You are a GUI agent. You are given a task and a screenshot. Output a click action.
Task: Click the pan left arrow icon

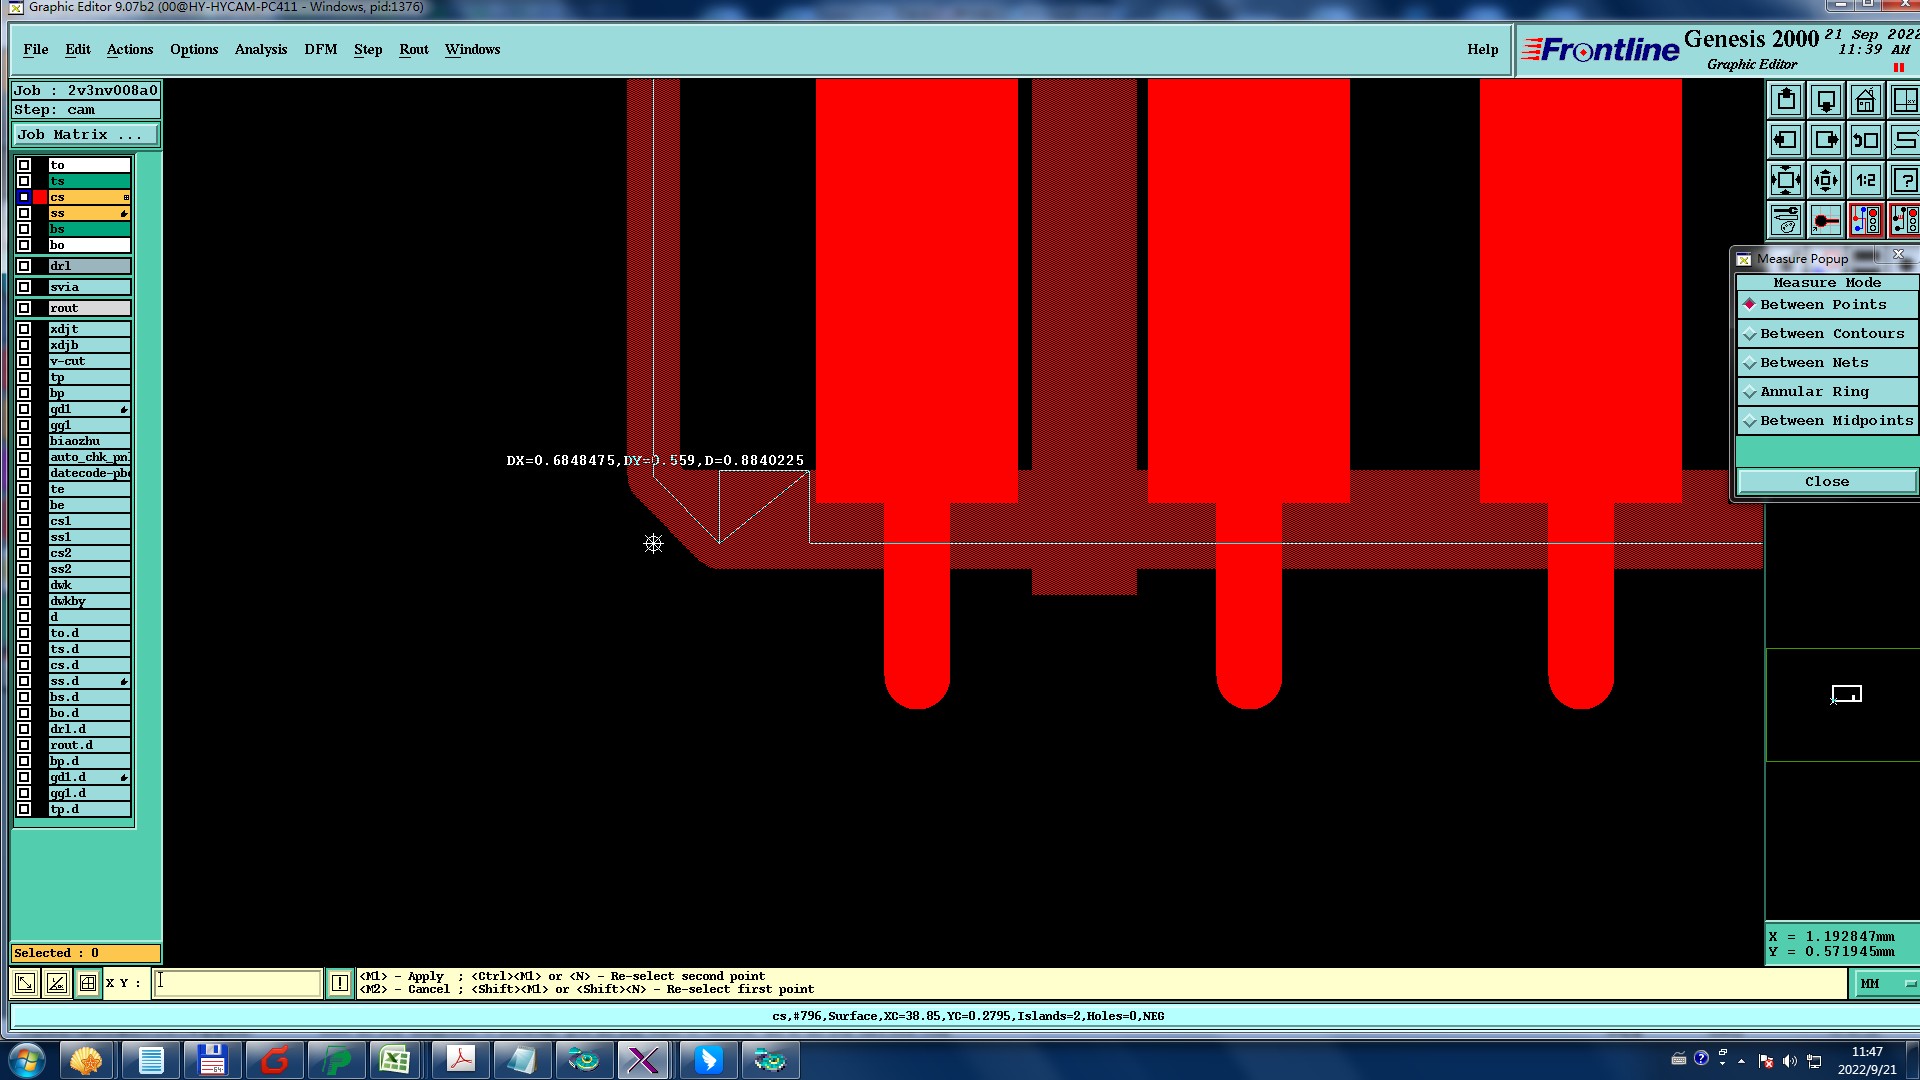point(1786,141)
